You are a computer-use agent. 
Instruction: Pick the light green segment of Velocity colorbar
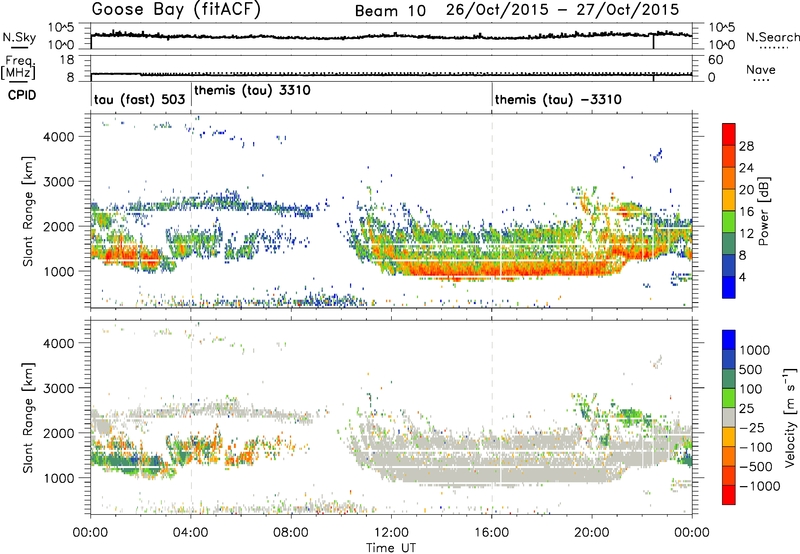click(x=729, y=398)
